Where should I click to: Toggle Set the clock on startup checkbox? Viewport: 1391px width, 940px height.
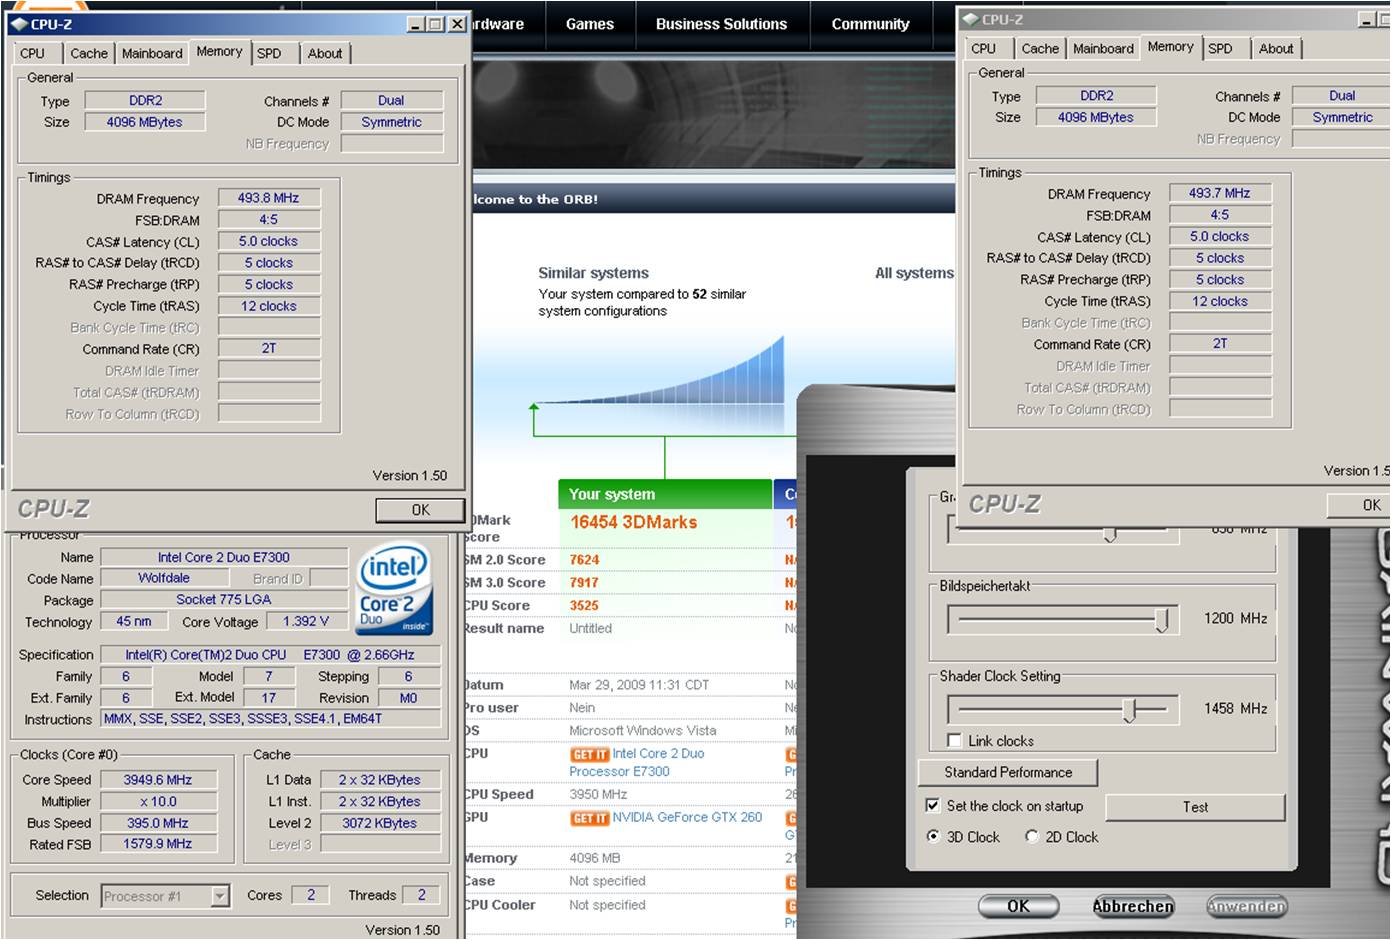point(932,806)
